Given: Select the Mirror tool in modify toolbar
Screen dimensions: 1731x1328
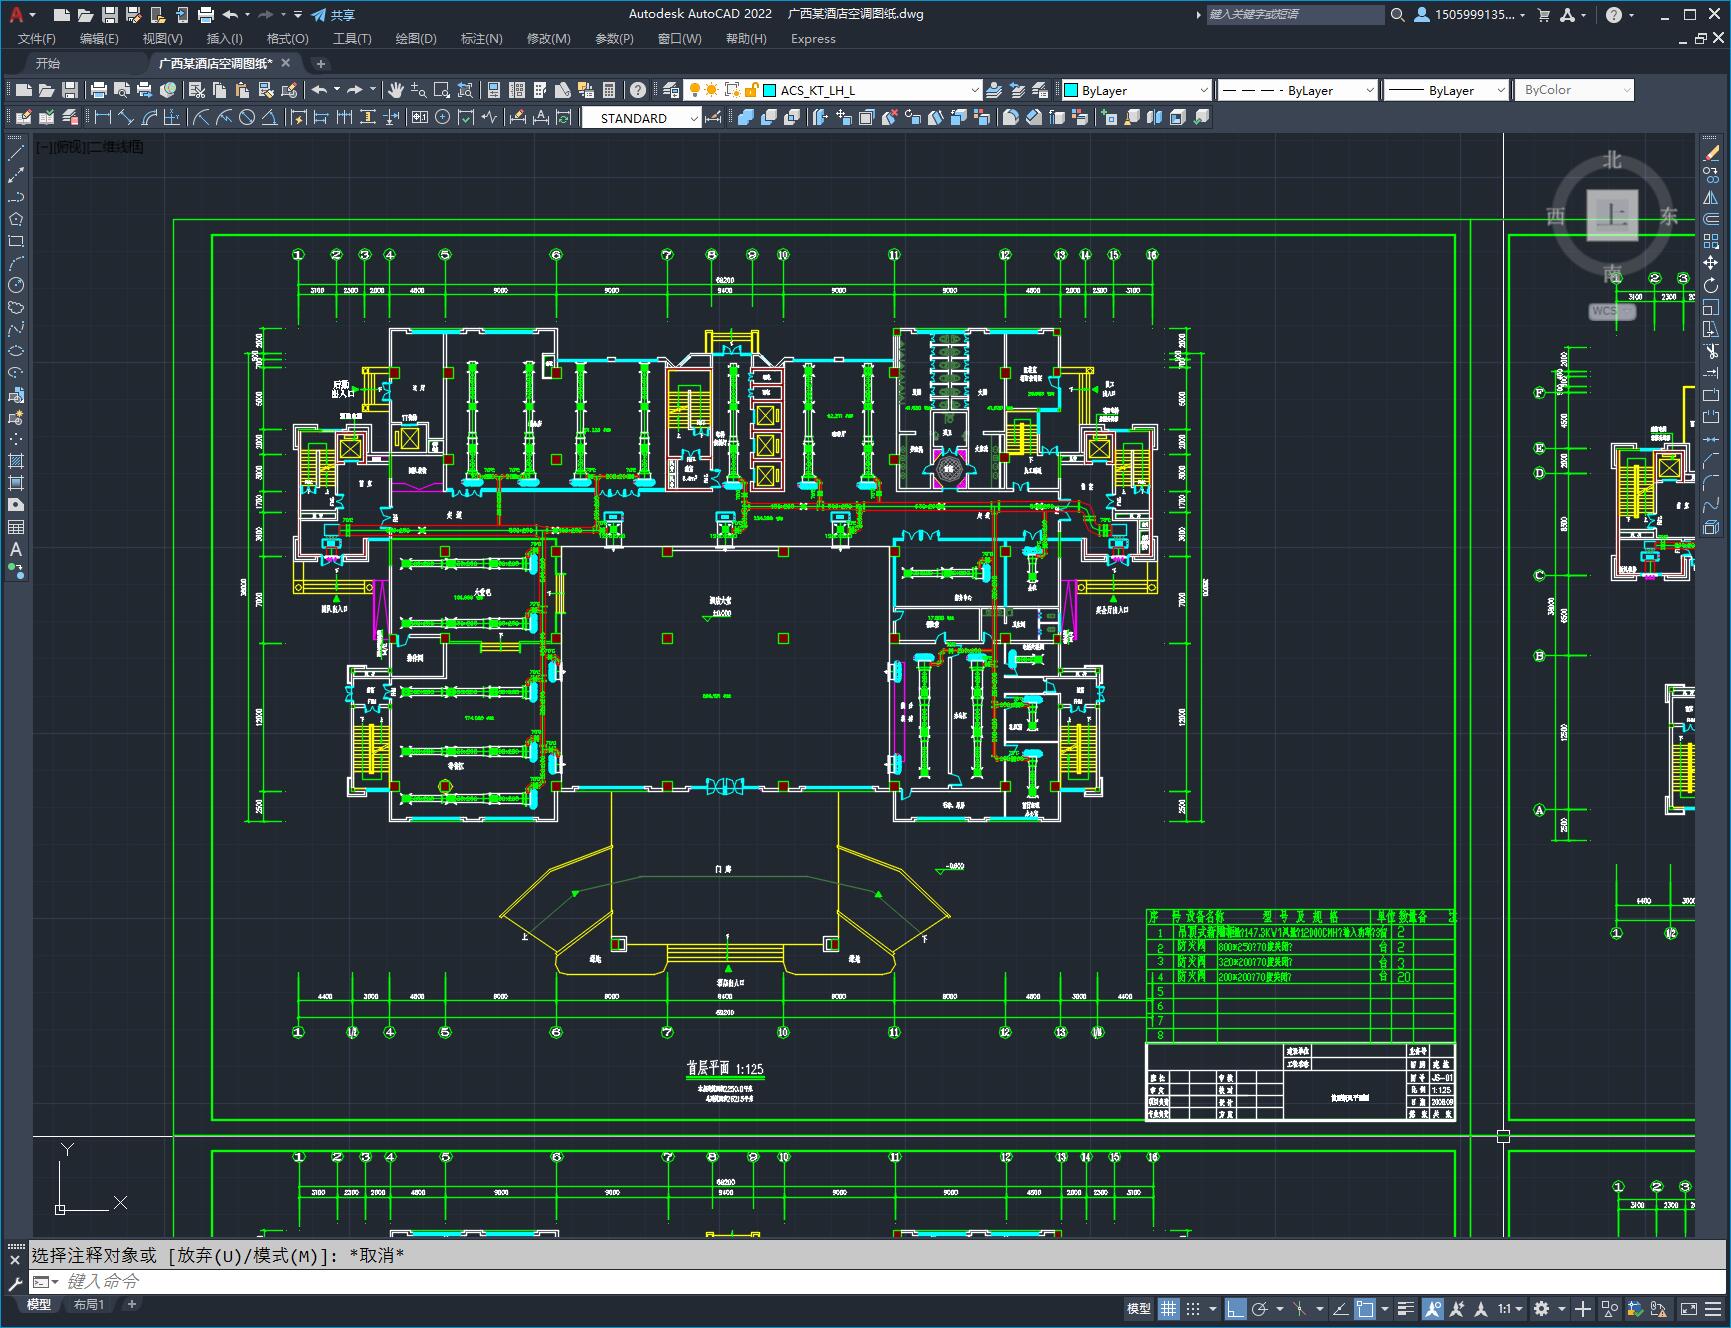Looking at the screenshot, I should click(1711, 197).
